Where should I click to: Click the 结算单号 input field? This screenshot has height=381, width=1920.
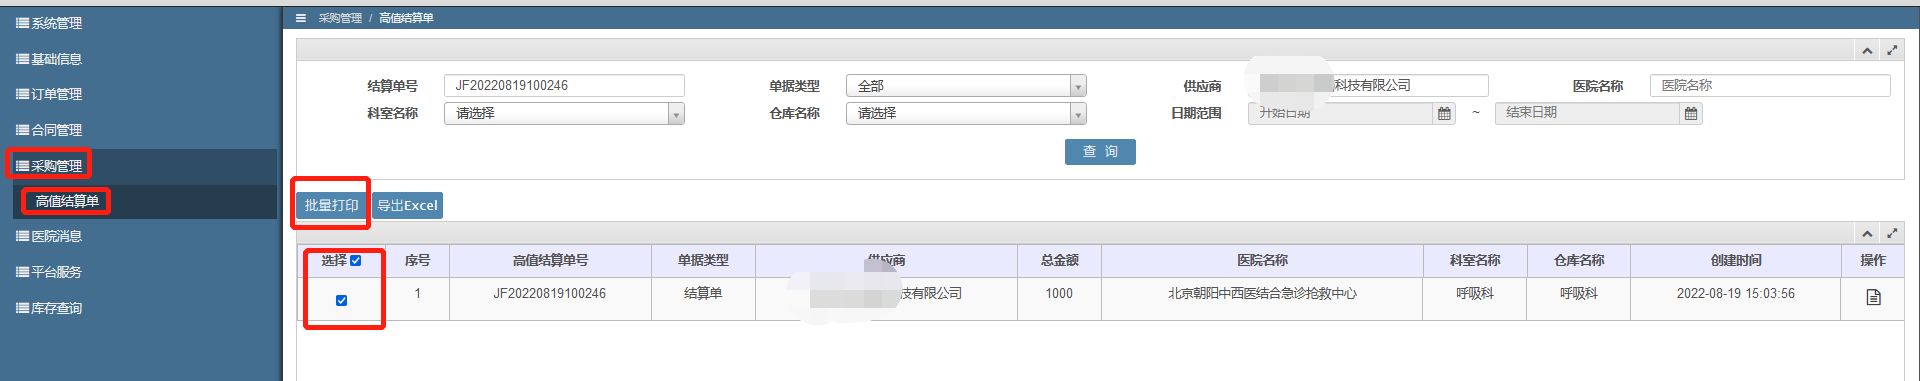pyautogui.click(x=564, y=86)
